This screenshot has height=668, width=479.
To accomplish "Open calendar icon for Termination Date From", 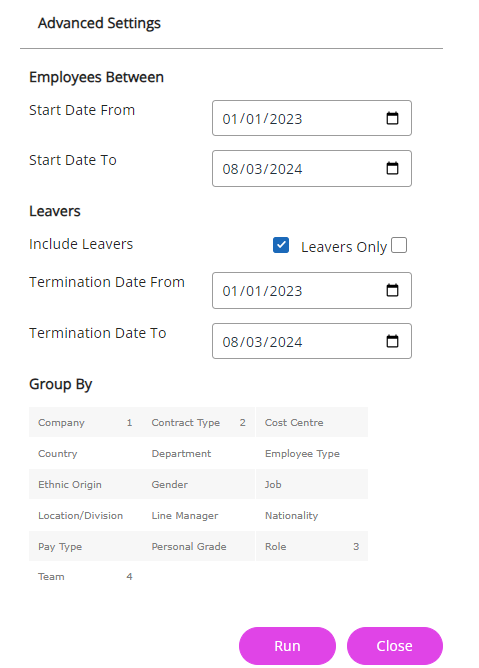I will pyautogui.click(x=392, y=291).
